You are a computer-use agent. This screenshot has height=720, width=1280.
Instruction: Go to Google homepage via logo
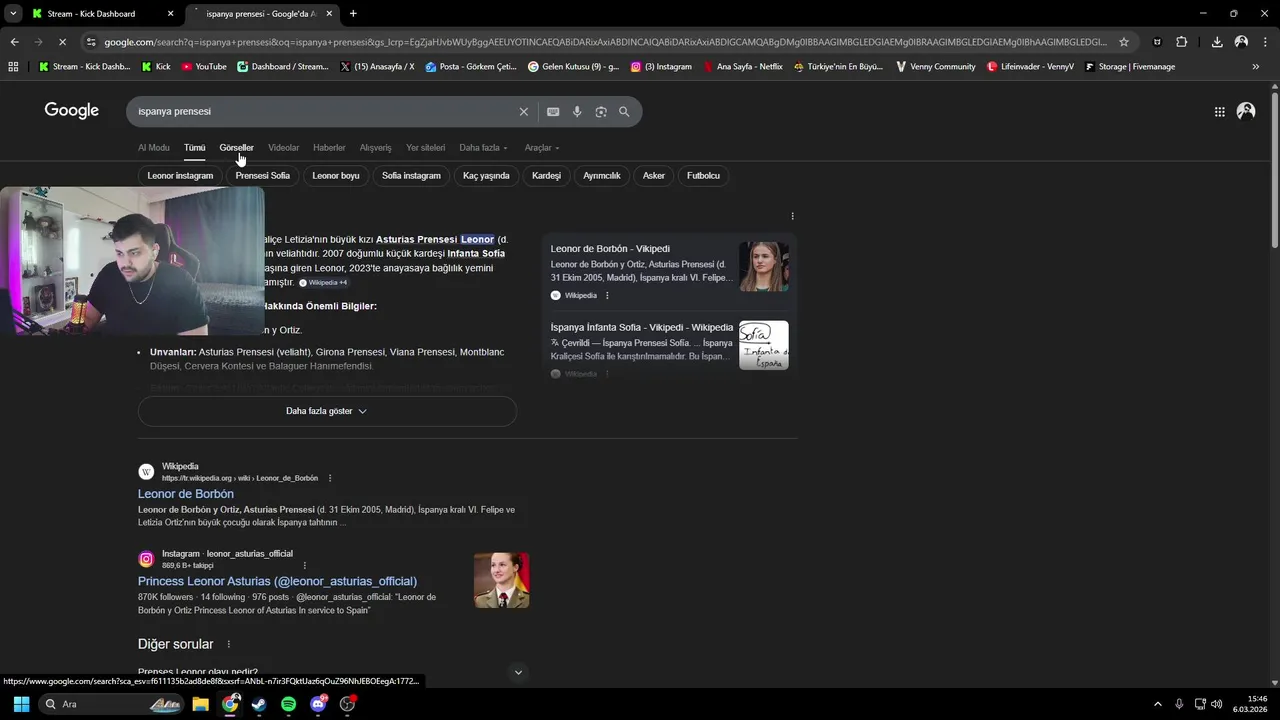(x=72, y=111)
